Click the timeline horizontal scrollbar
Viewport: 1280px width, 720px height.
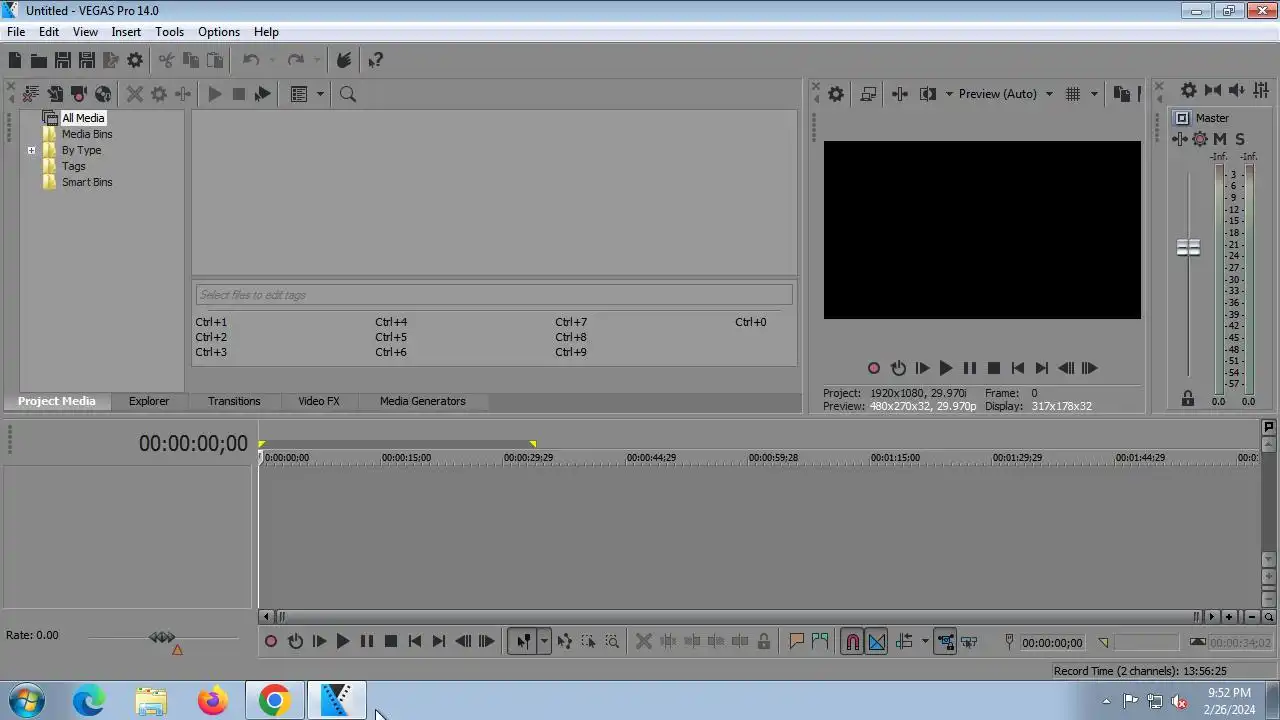[x=738, y=617]
